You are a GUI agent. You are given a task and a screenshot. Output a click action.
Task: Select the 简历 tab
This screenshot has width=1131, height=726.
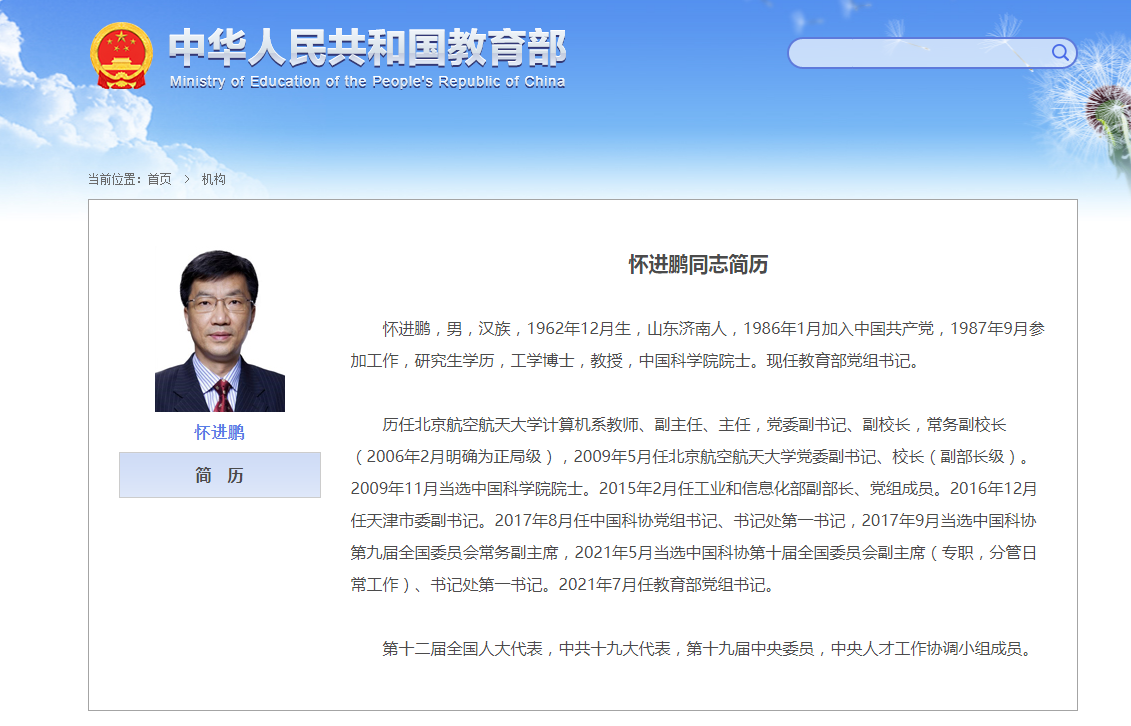[219, 474]
